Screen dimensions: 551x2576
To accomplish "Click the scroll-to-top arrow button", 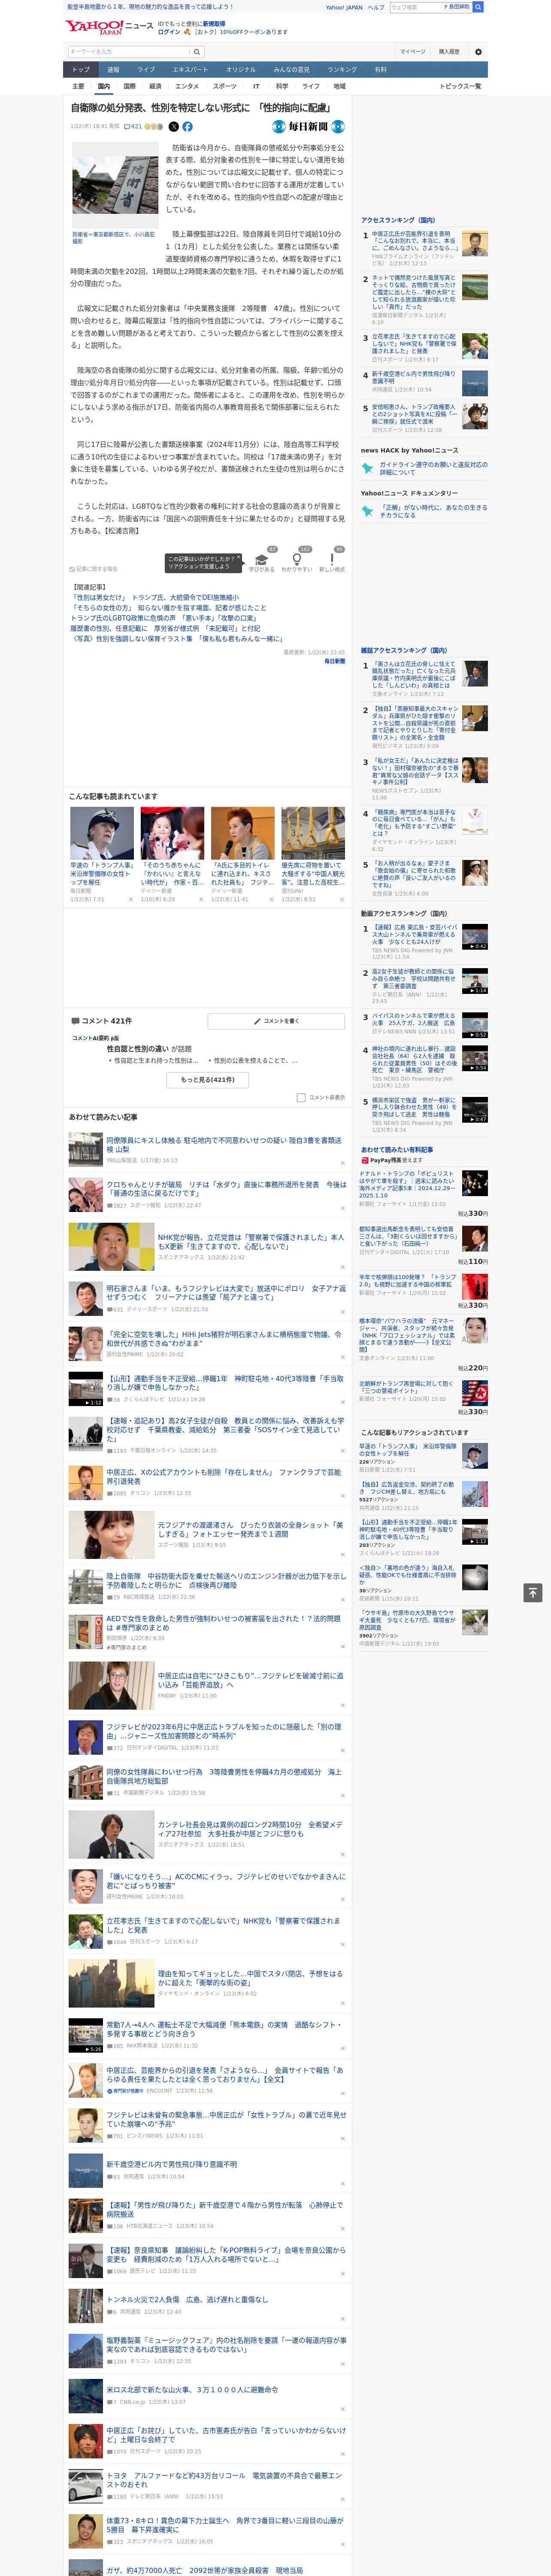I will 533,1592.
